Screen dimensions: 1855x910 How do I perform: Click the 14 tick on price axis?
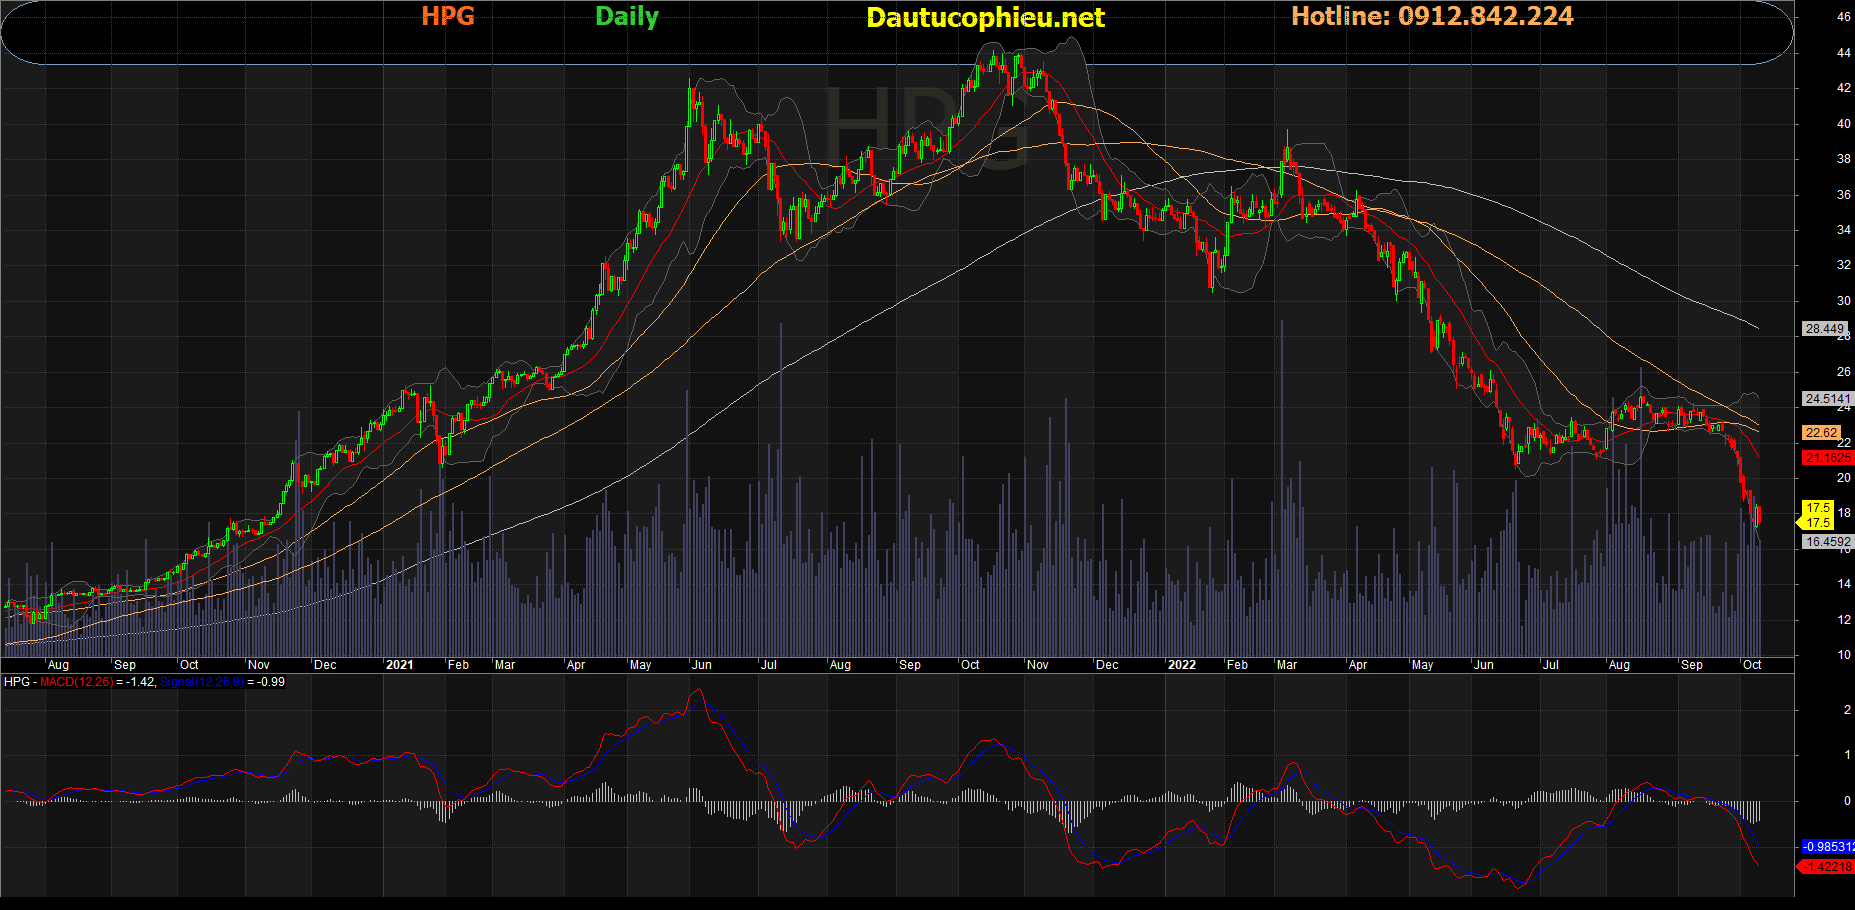pyautogui.click(x=1844, y=584)
